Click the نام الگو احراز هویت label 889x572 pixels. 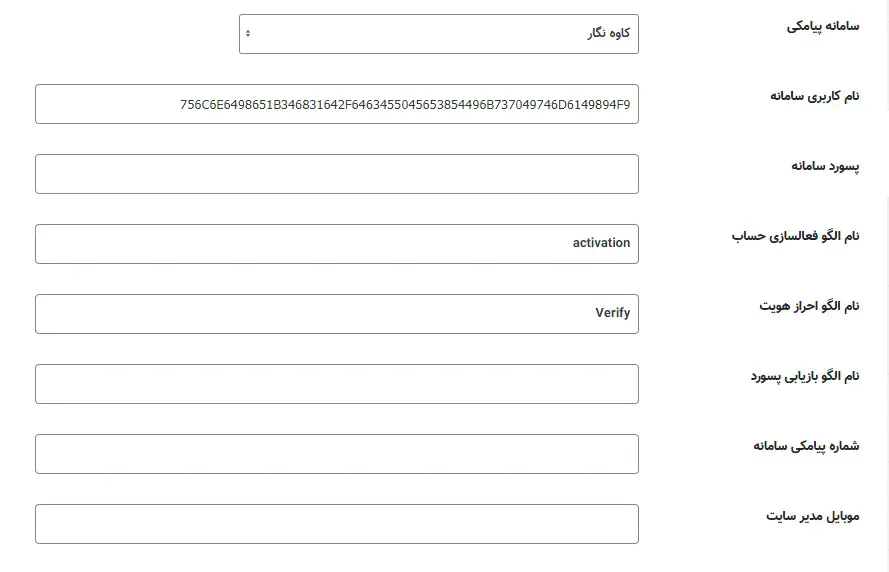click(x=809, y=306)
